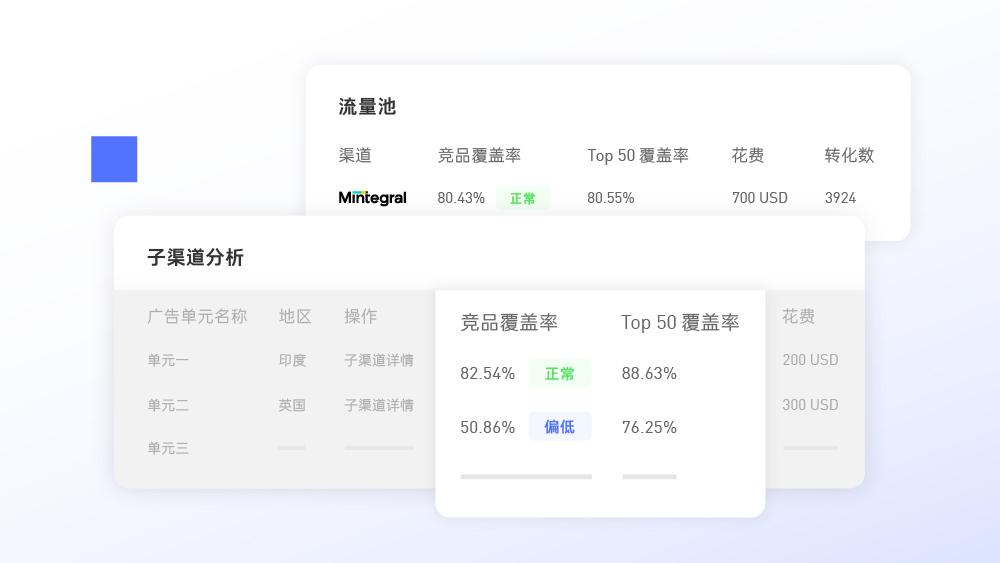The height and width of the screenshot is (563, 1000).
Task: Click the 76.25% Top 50 value
Action: click(x=649, y=427)
